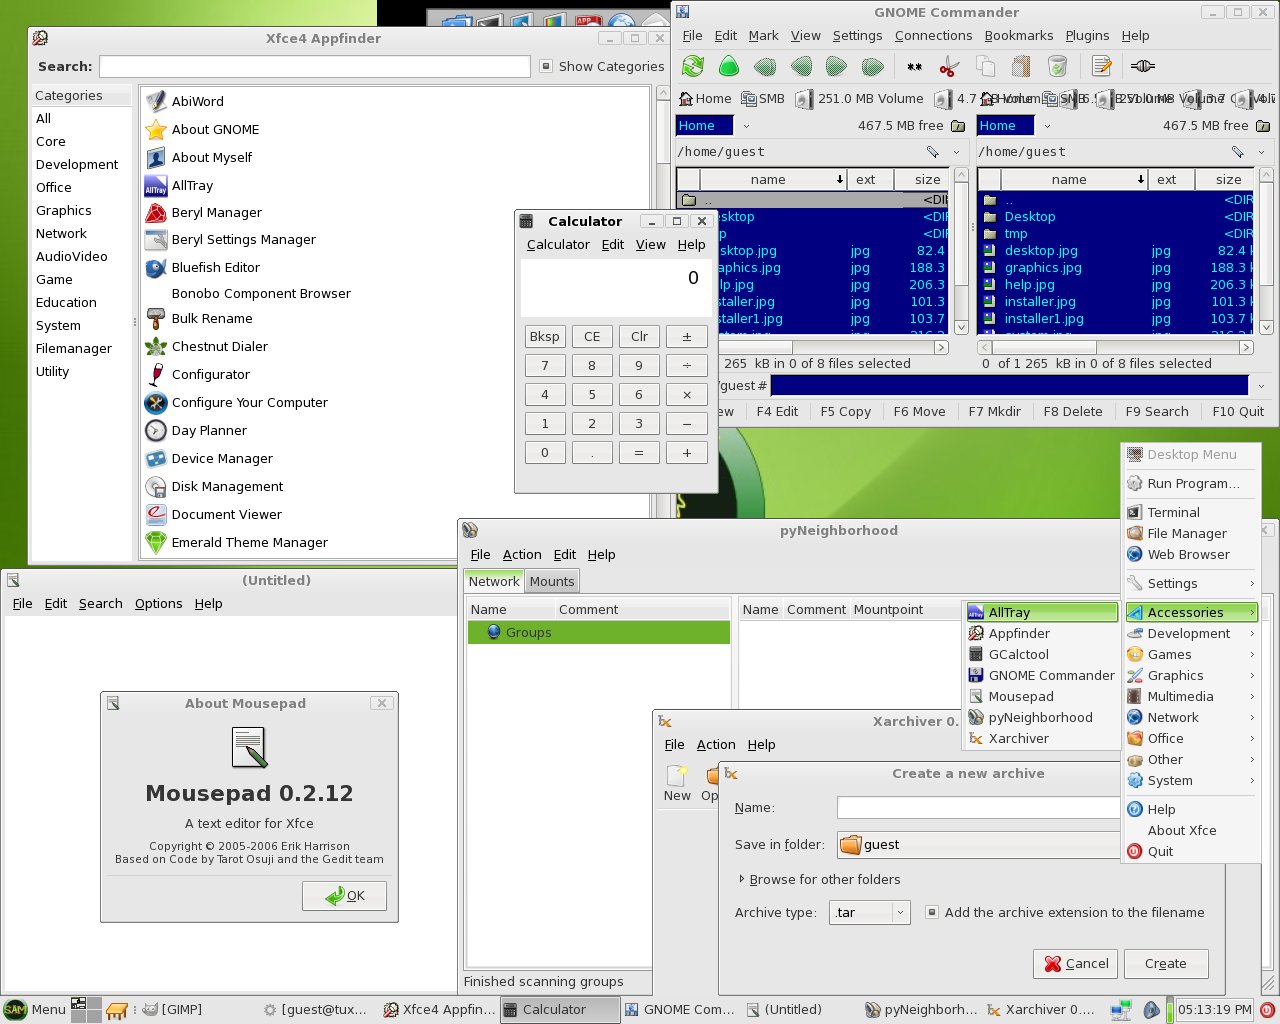The height and width of the screenshot is (1024, 1280).
Task: Open the SAM Menu button on taskbar
Action: pos(35,1010)
